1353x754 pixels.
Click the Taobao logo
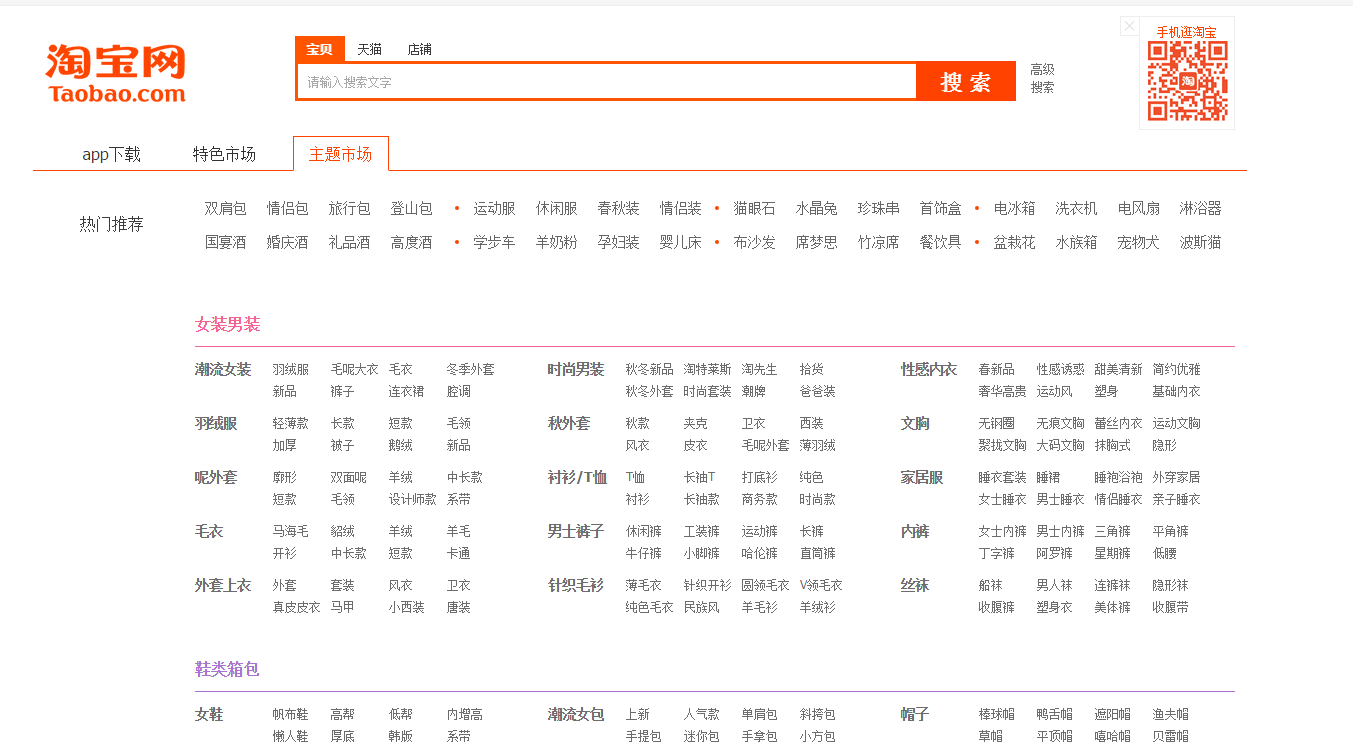pyautogui.click(x=115, y=74)
